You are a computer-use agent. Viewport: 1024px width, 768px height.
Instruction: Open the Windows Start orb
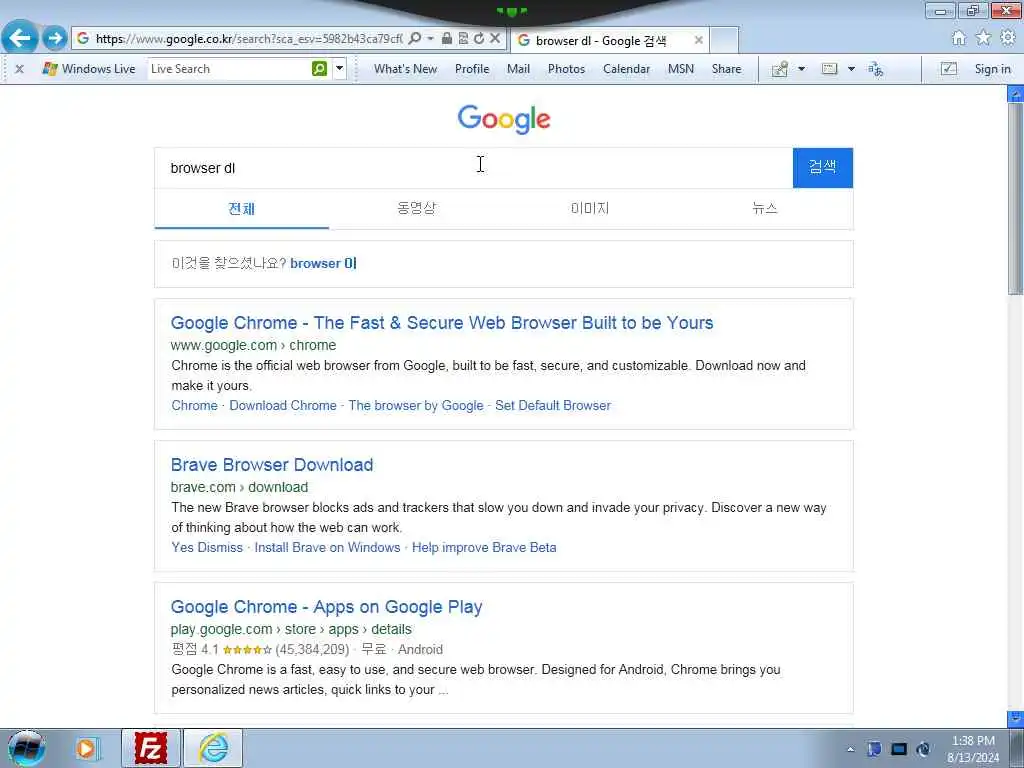26,748
